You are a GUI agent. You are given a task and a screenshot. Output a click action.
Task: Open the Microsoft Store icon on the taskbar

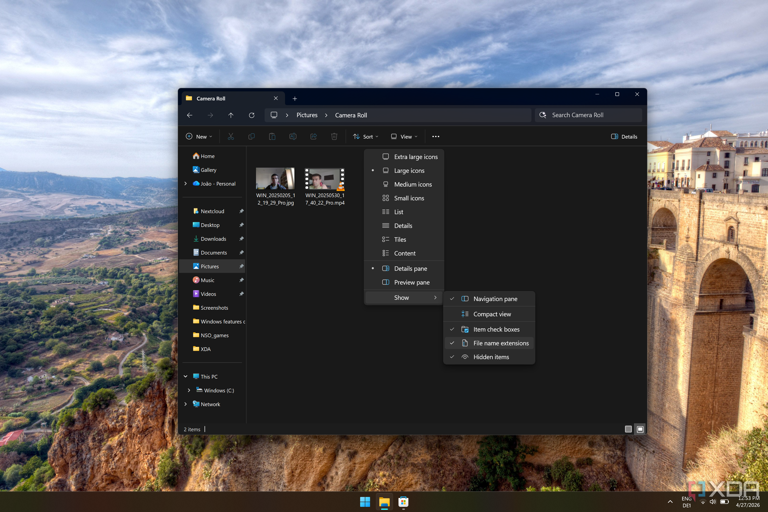403,502
